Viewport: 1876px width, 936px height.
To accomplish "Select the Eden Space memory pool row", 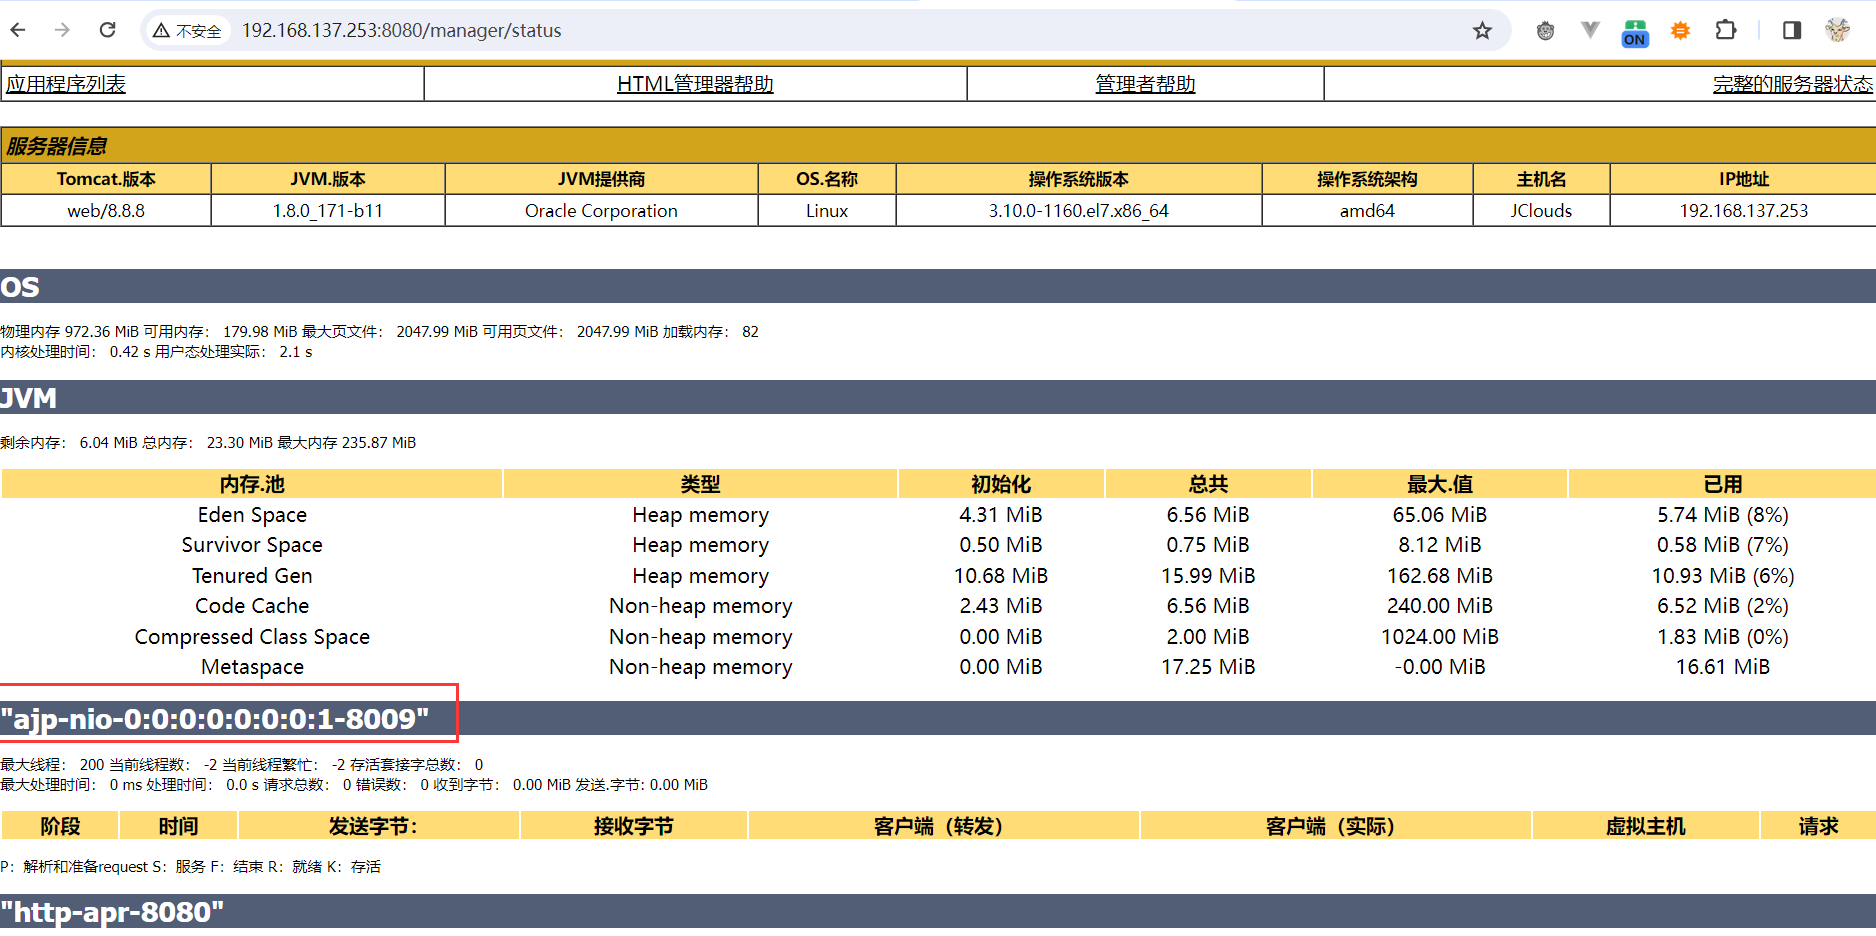I will pos(251,514).
